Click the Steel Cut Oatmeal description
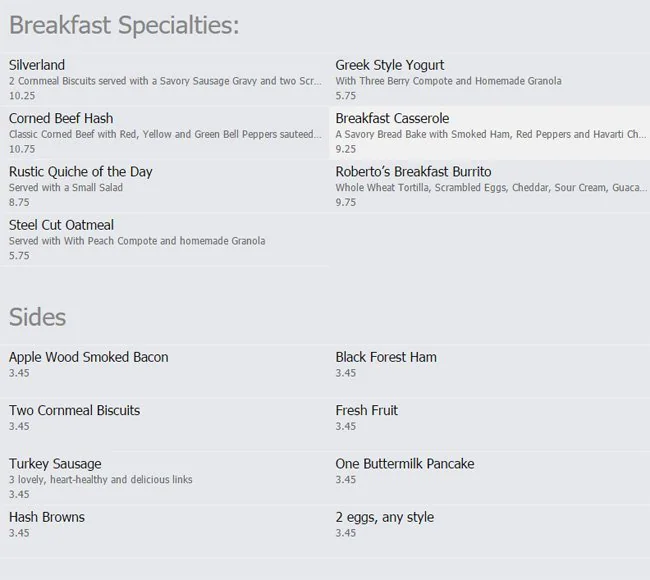Image resolution: width=650 pixels, height=580 pixels. coord(137,241)
